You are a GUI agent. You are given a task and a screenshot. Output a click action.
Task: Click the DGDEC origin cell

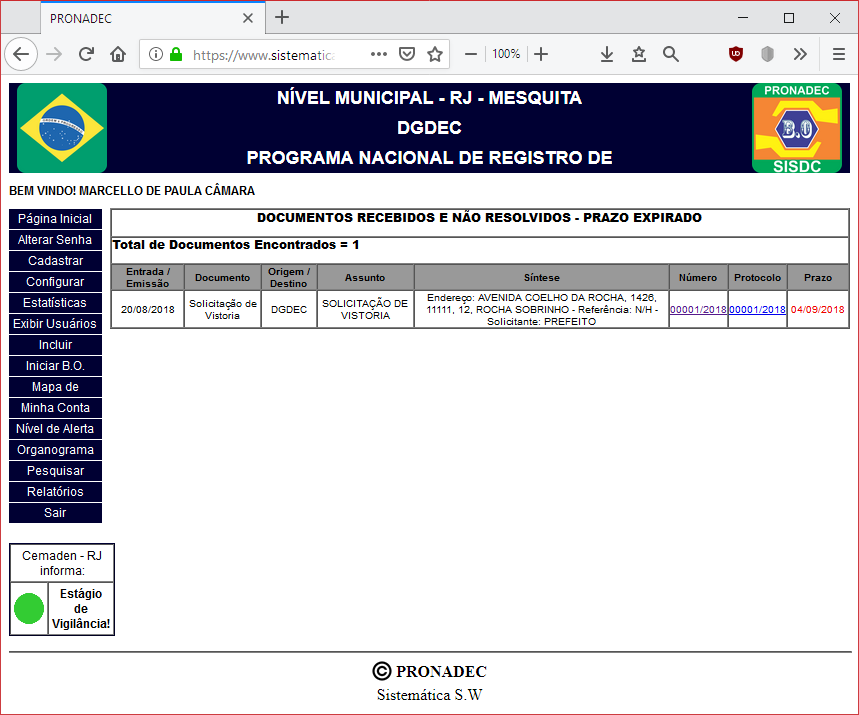[289, 310]
